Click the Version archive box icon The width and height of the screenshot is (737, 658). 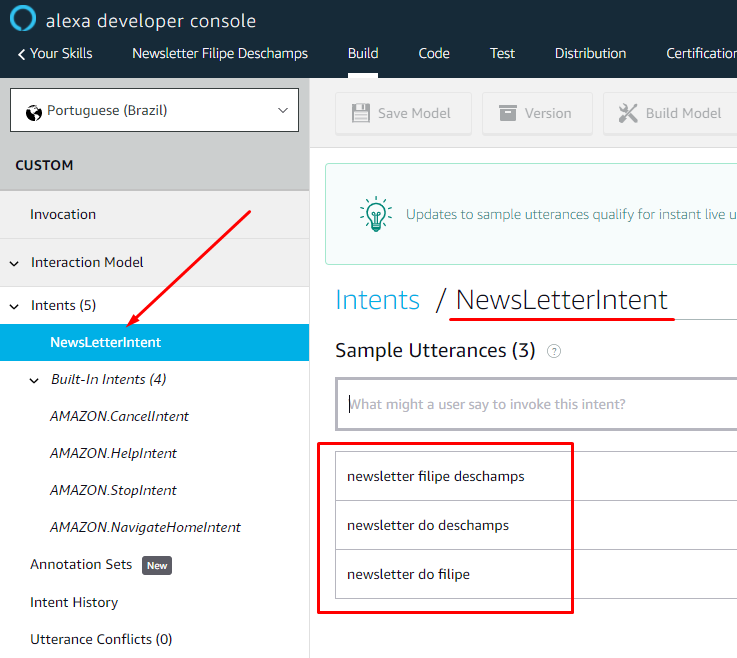pos(507,113)
